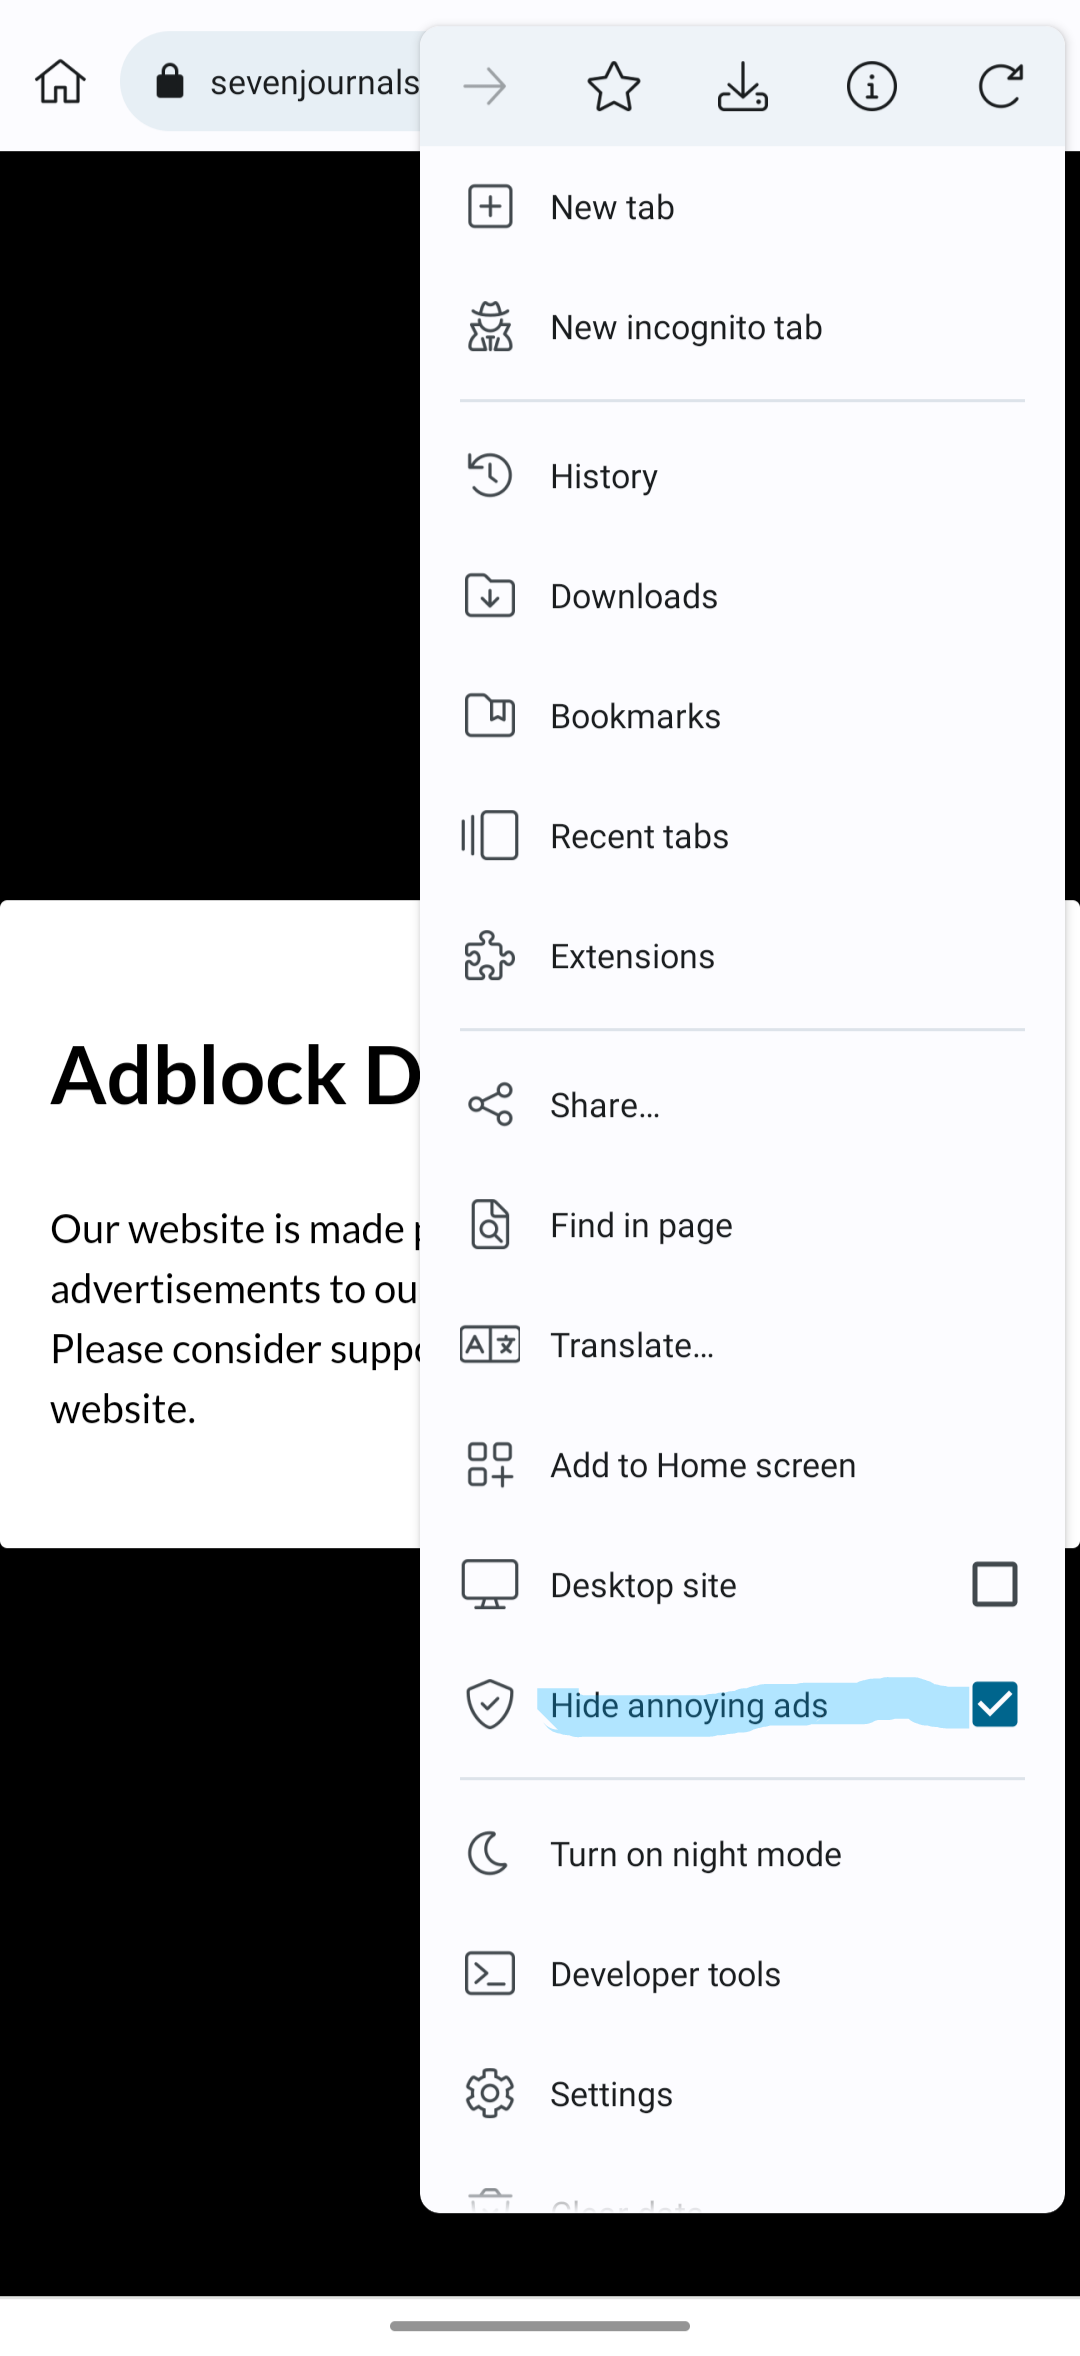The height and width of the screenshot is (2356, 1080).
Task: Open Developer tools
Action: pyautogui.click(x=665, y=1973)
